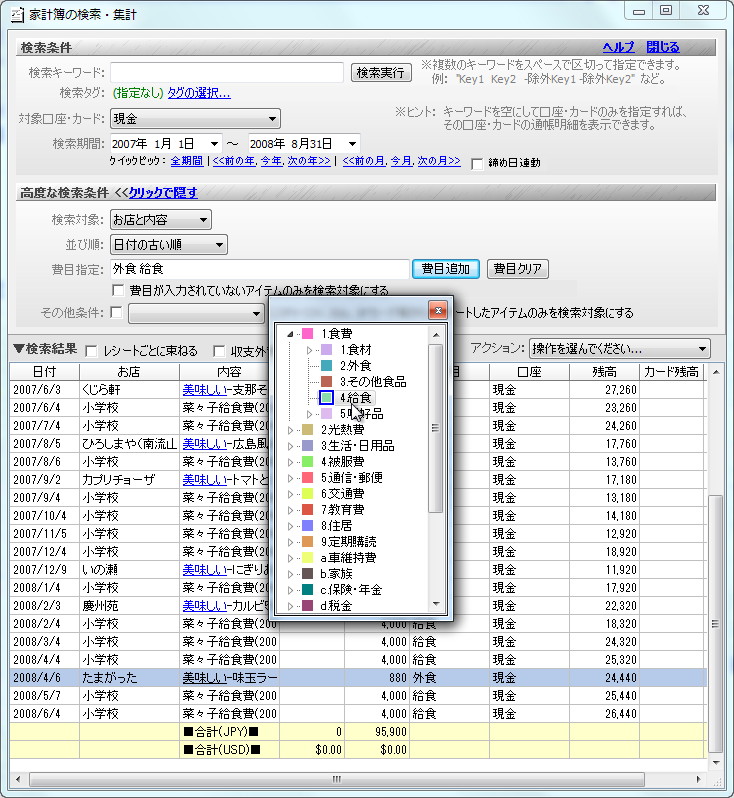Image resolution: width=734 pixels, height=798 pixels.
Task: Select the d.税金 category icon
Action: (307, 606)
